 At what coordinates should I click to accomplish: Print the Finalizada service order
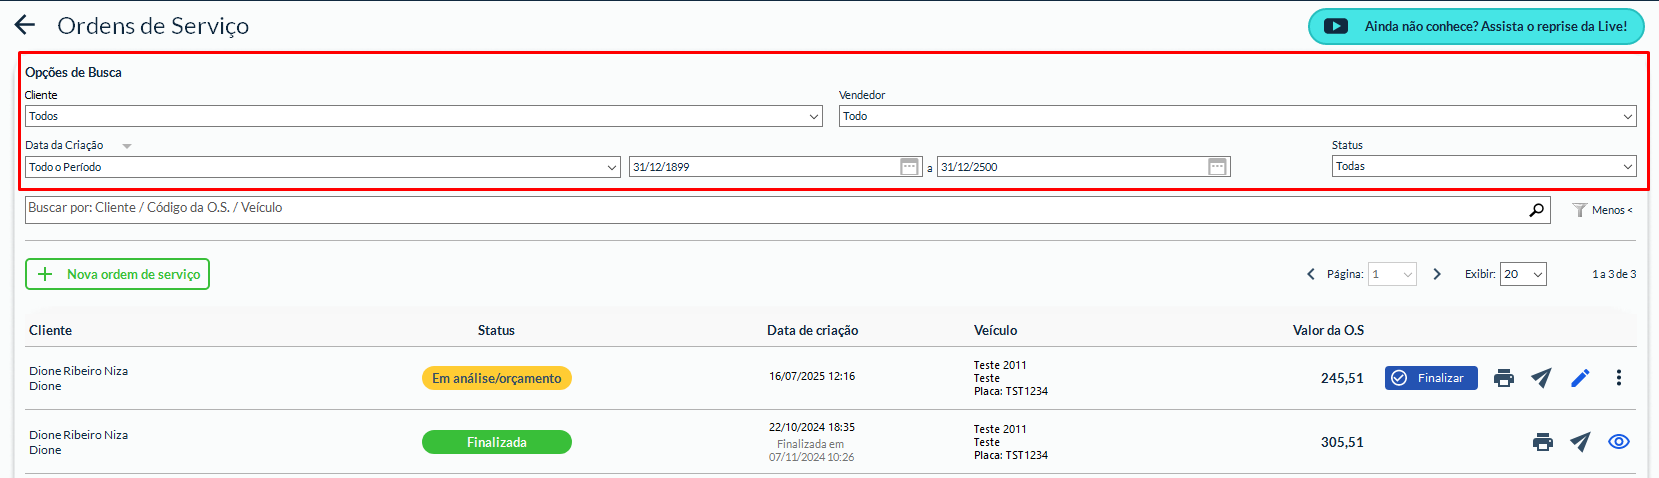pos(1542,442)
